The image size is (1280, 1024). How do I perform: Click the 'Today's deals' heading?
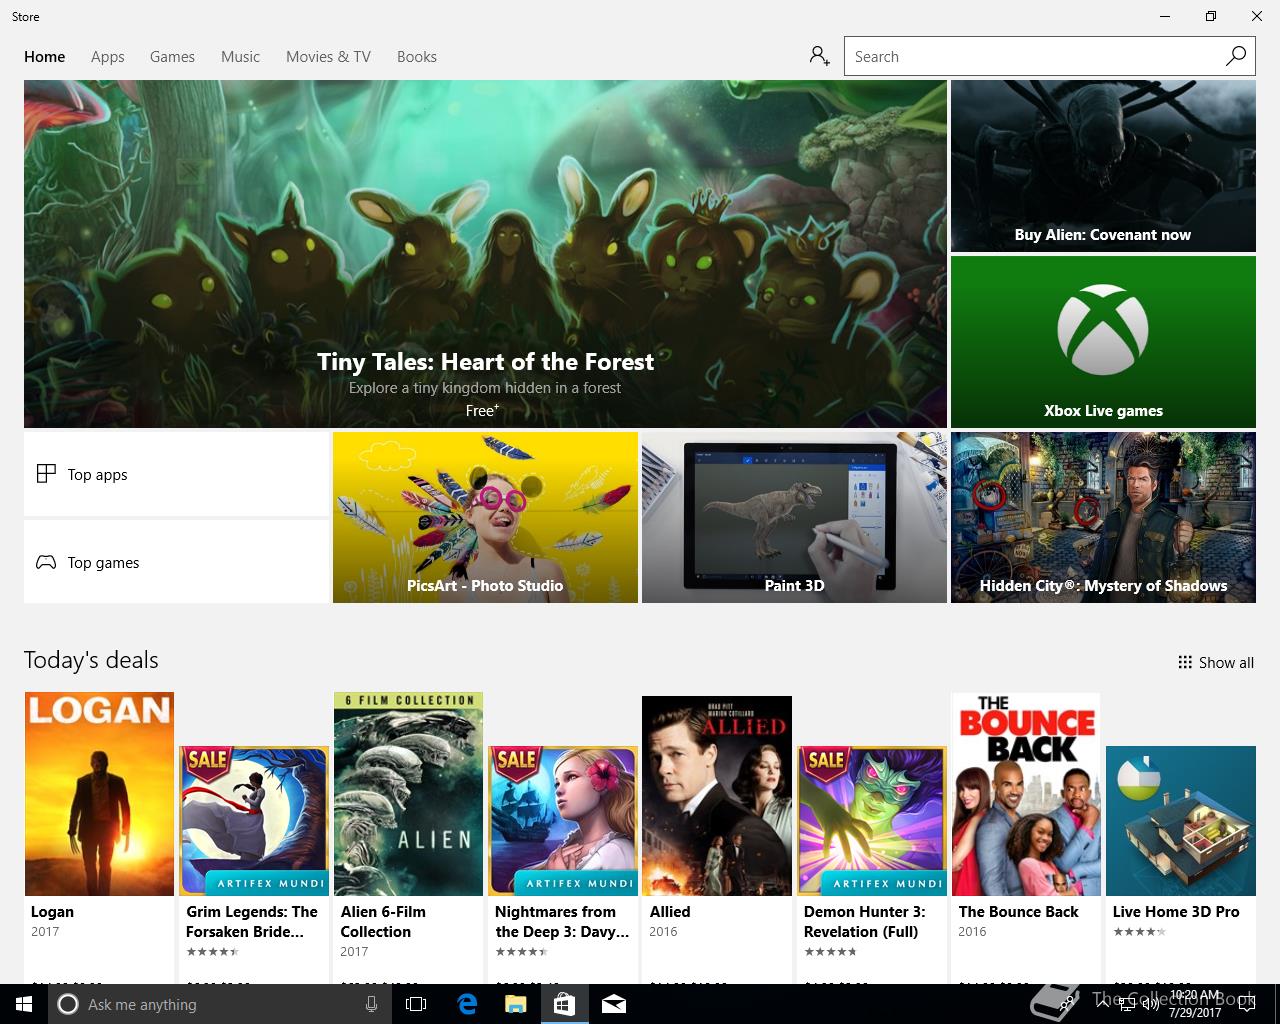point(91,660)
